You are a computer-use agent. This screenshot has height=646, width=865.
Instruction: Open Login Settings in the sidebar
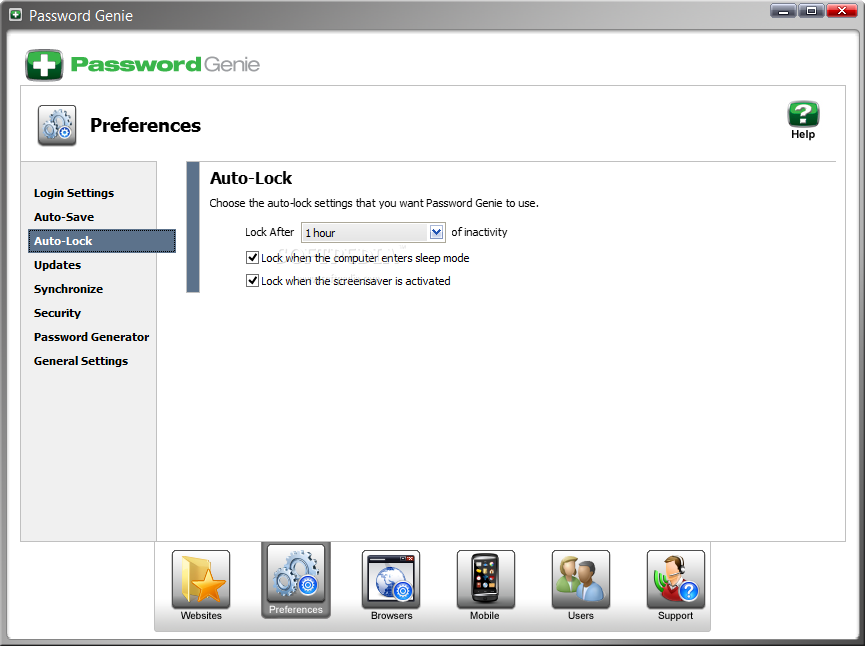[74, 193]
